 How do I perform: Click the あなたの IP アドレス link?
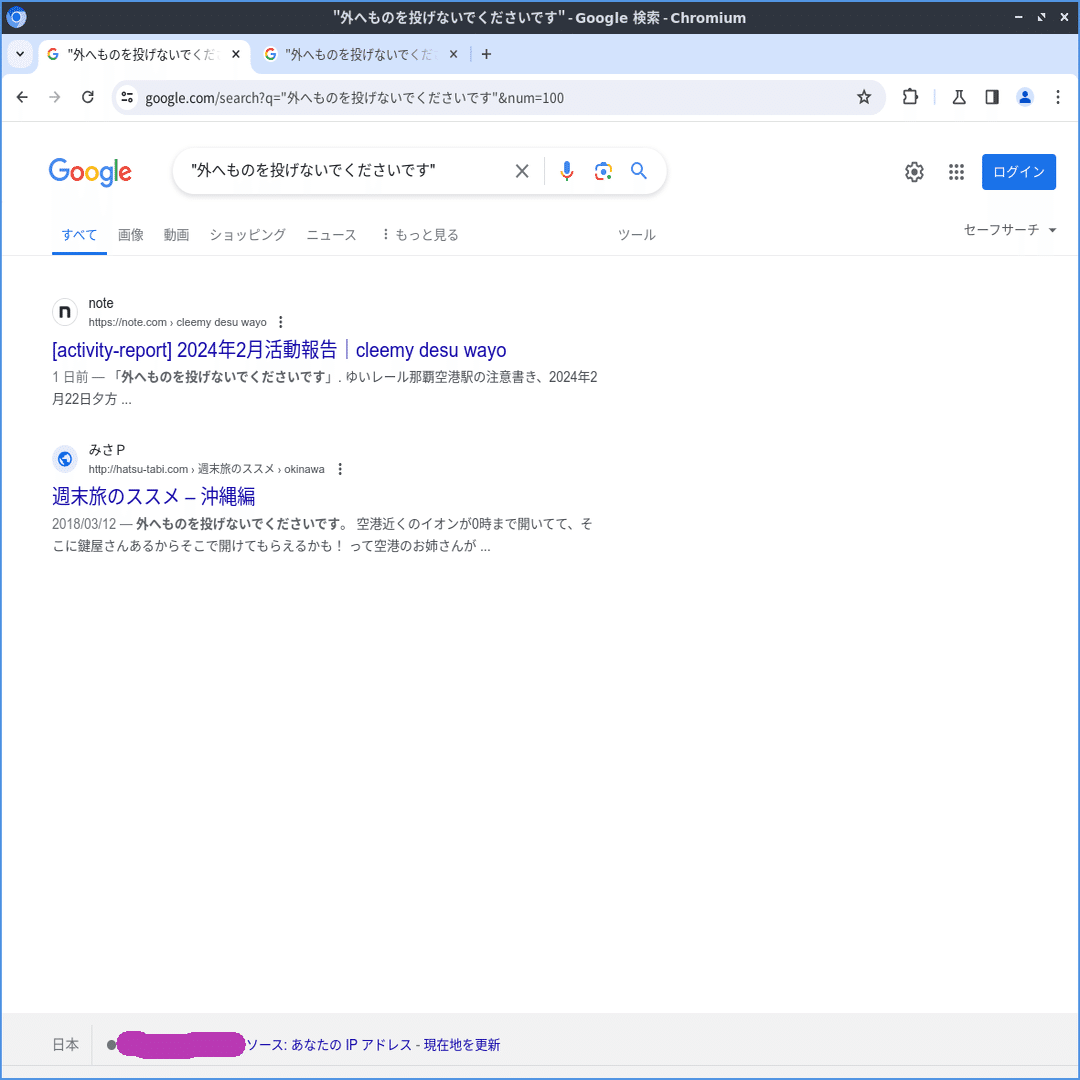tap(351, 1045)
